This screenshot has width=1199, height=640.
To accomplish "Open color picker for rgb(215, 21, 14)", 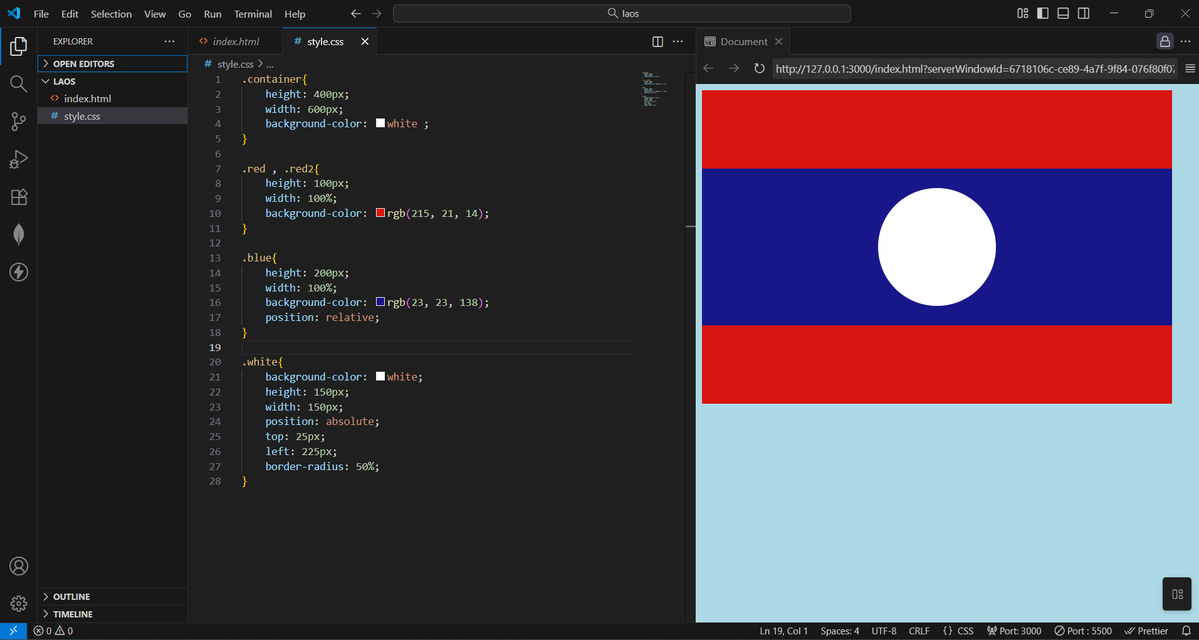I will [x=380, y=213].
